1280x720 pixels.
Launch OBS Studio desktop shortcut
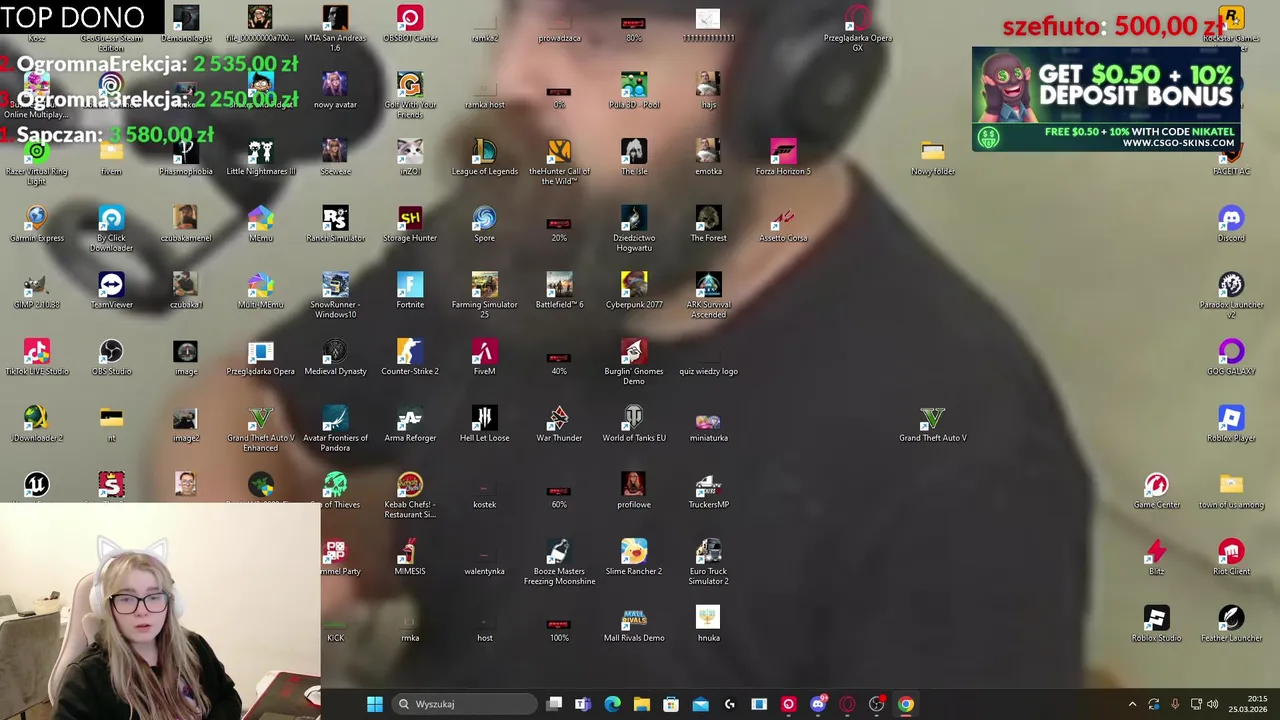point(111,357)
